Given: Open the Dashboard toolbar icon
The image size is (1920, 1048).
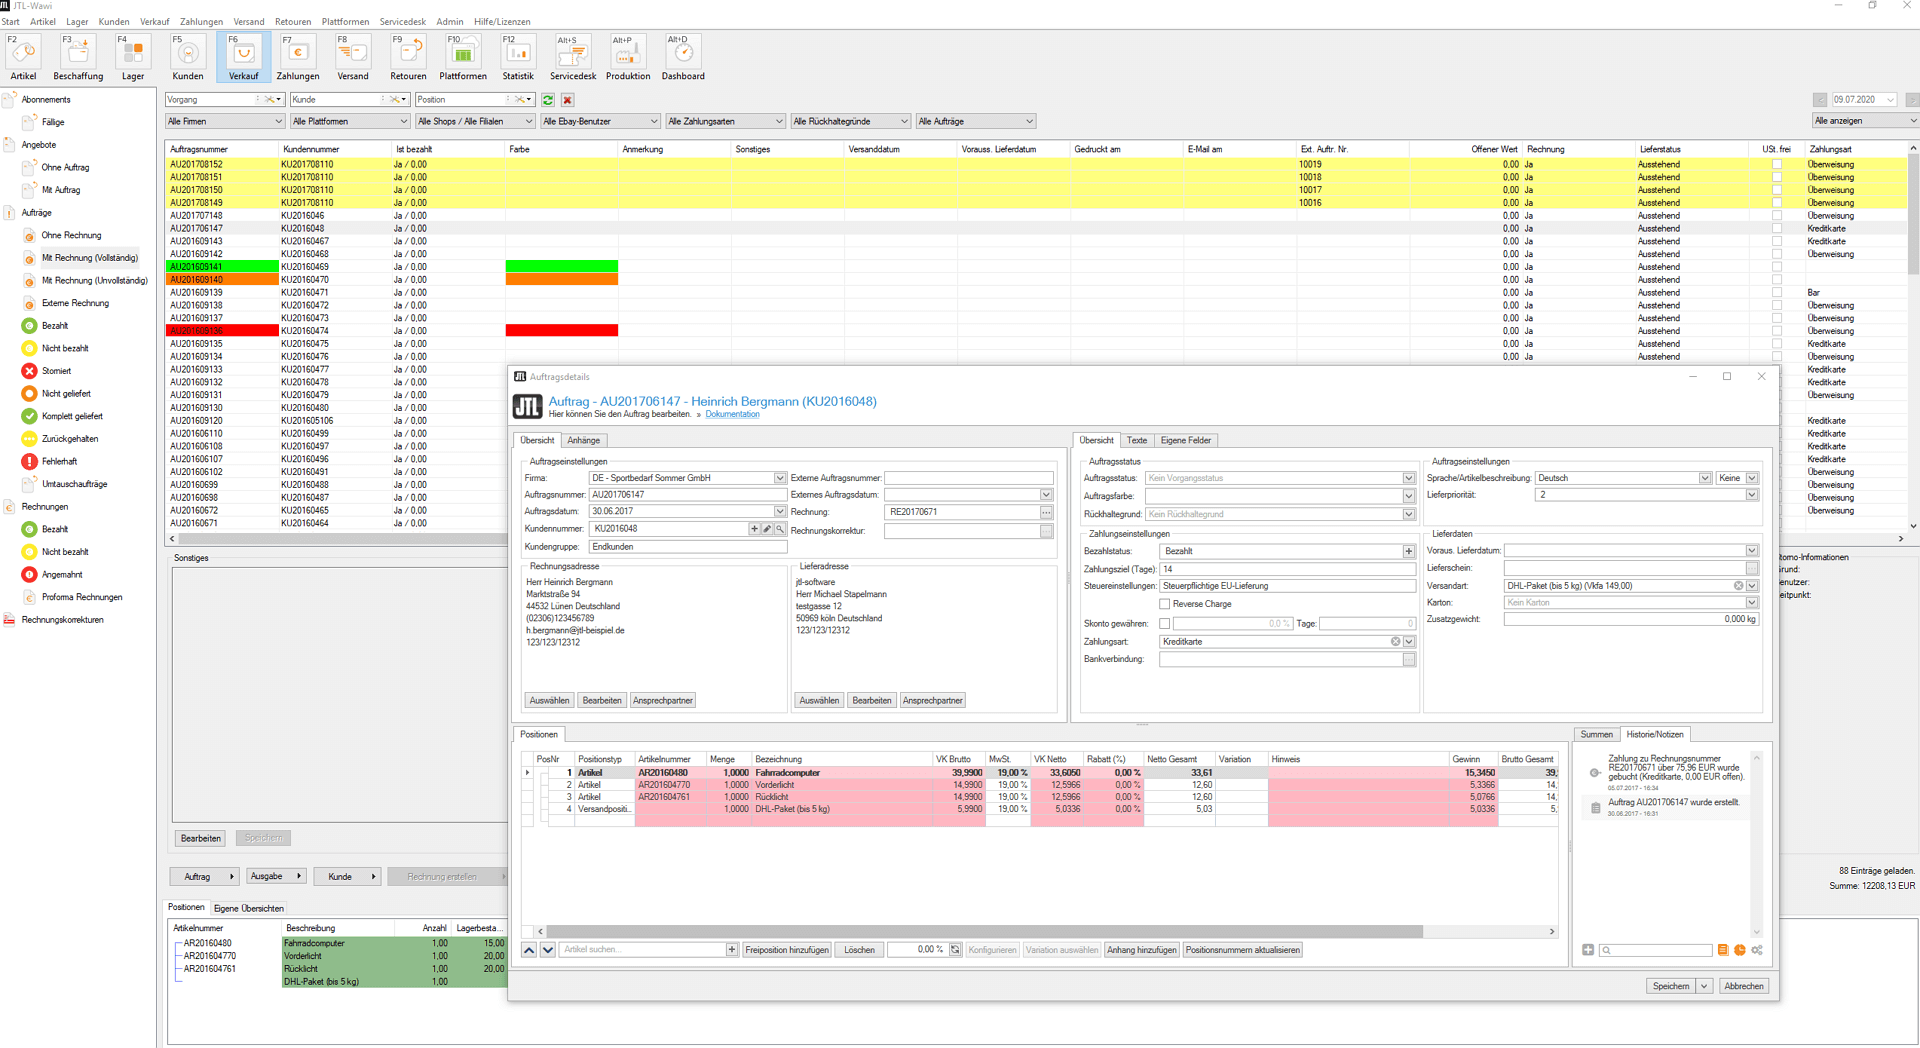Looking at the screenshot, I should click(x=683, y=58).
